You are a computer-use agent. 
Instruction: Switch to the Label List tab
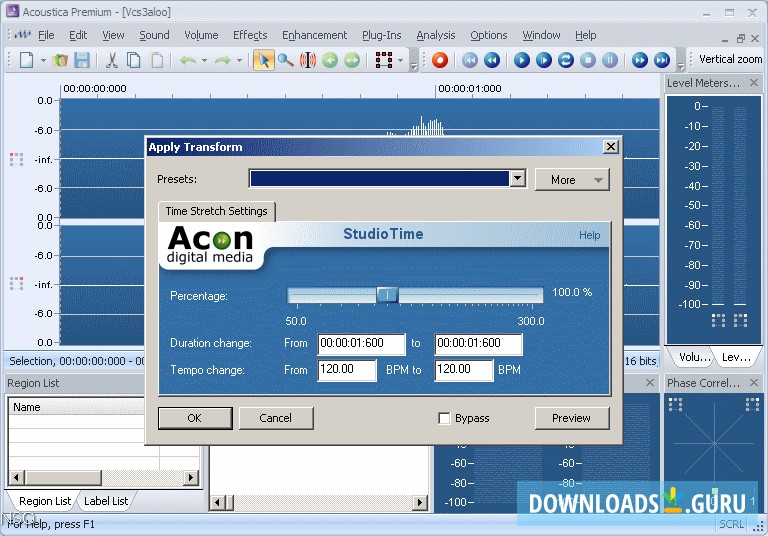pyautogui.click(x=106, y=501)
